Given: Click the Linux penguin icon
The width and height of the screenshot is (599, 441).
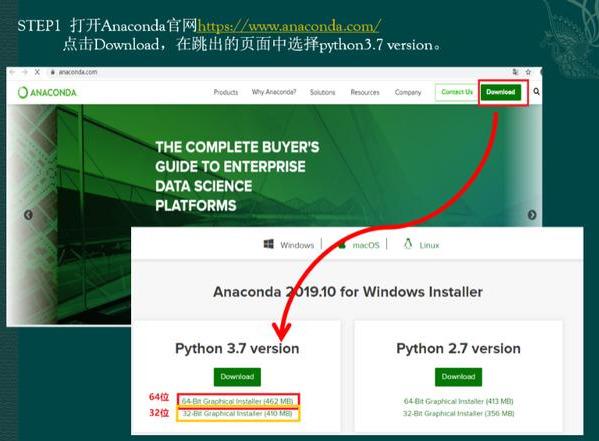Looking at the screenshot, I should click(408, 244).
